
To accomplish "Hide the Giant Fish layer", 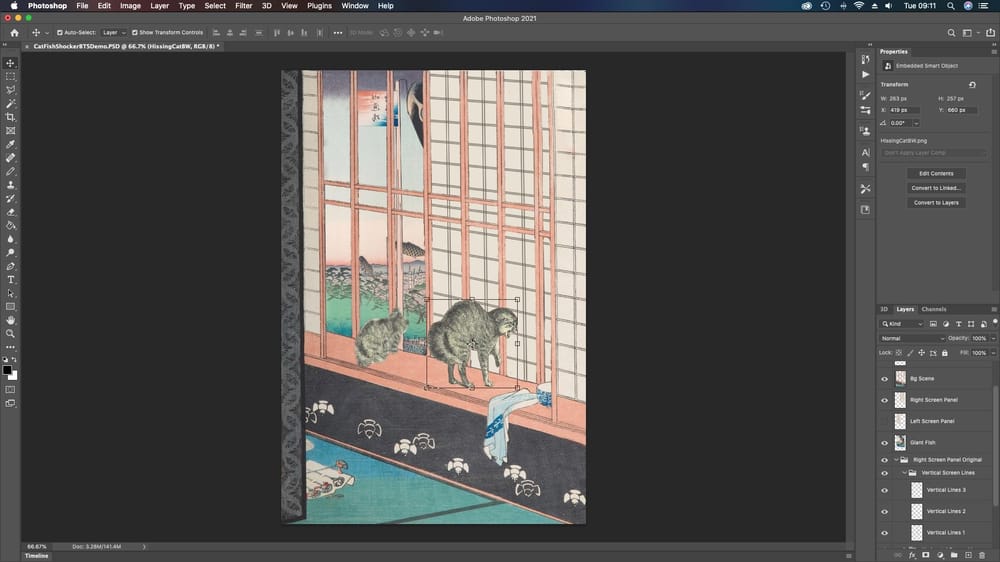I will (885, 443).
